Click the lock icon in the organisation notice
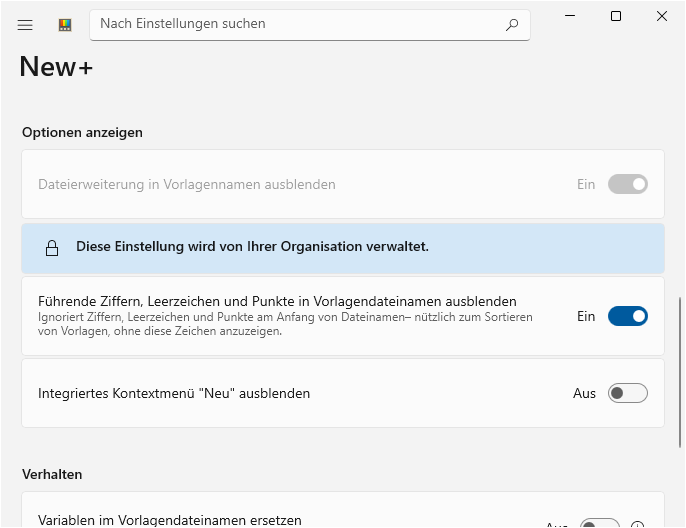686x528 pixels. point(52,248)
